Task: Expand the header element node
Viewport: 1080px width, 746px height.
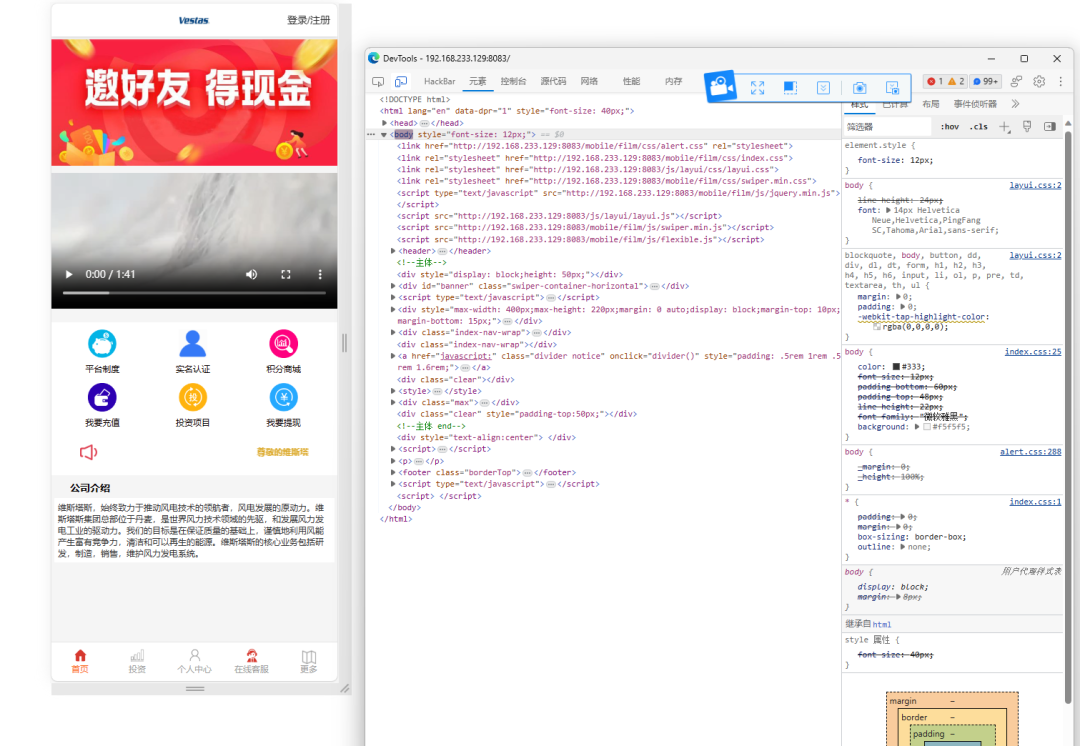Action: pyautogui.click(x=393, y=251)
